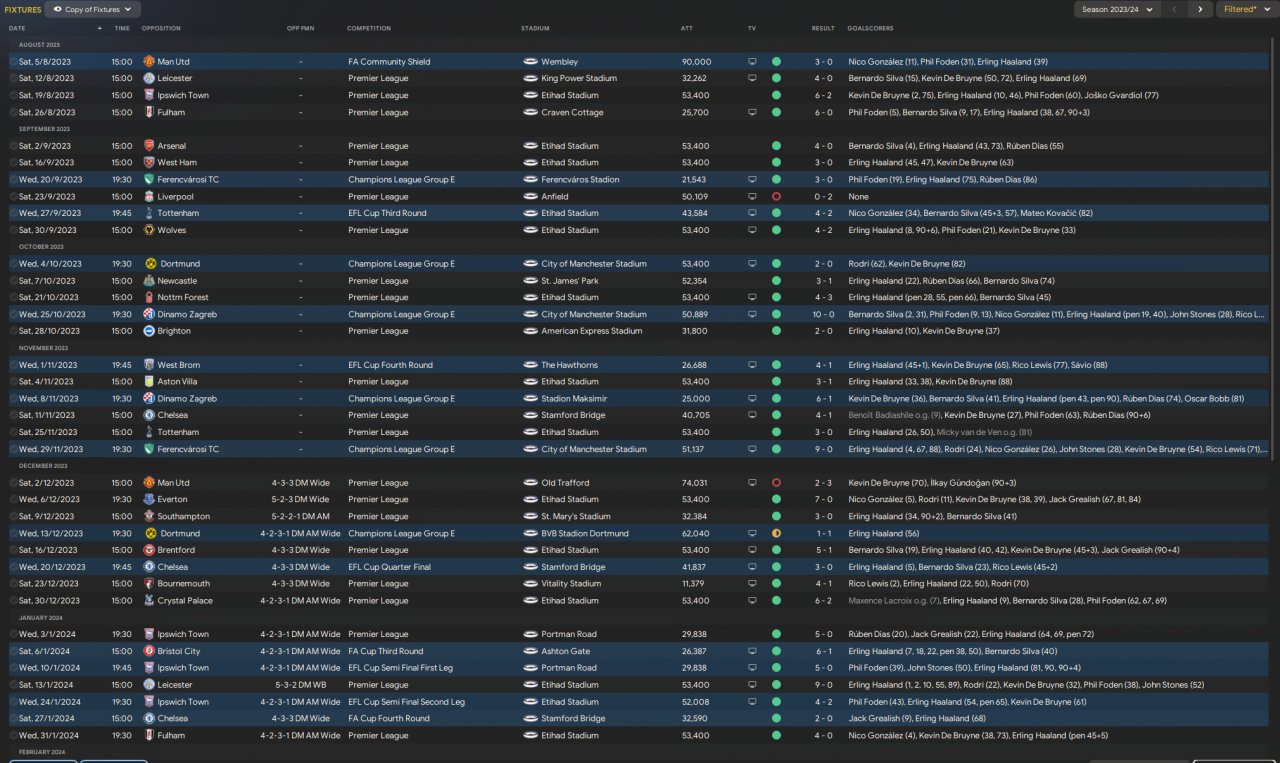Open the EFL Cup Quarter Final competition link
This screenshot has width=1280, height=763.
[387, 567]
